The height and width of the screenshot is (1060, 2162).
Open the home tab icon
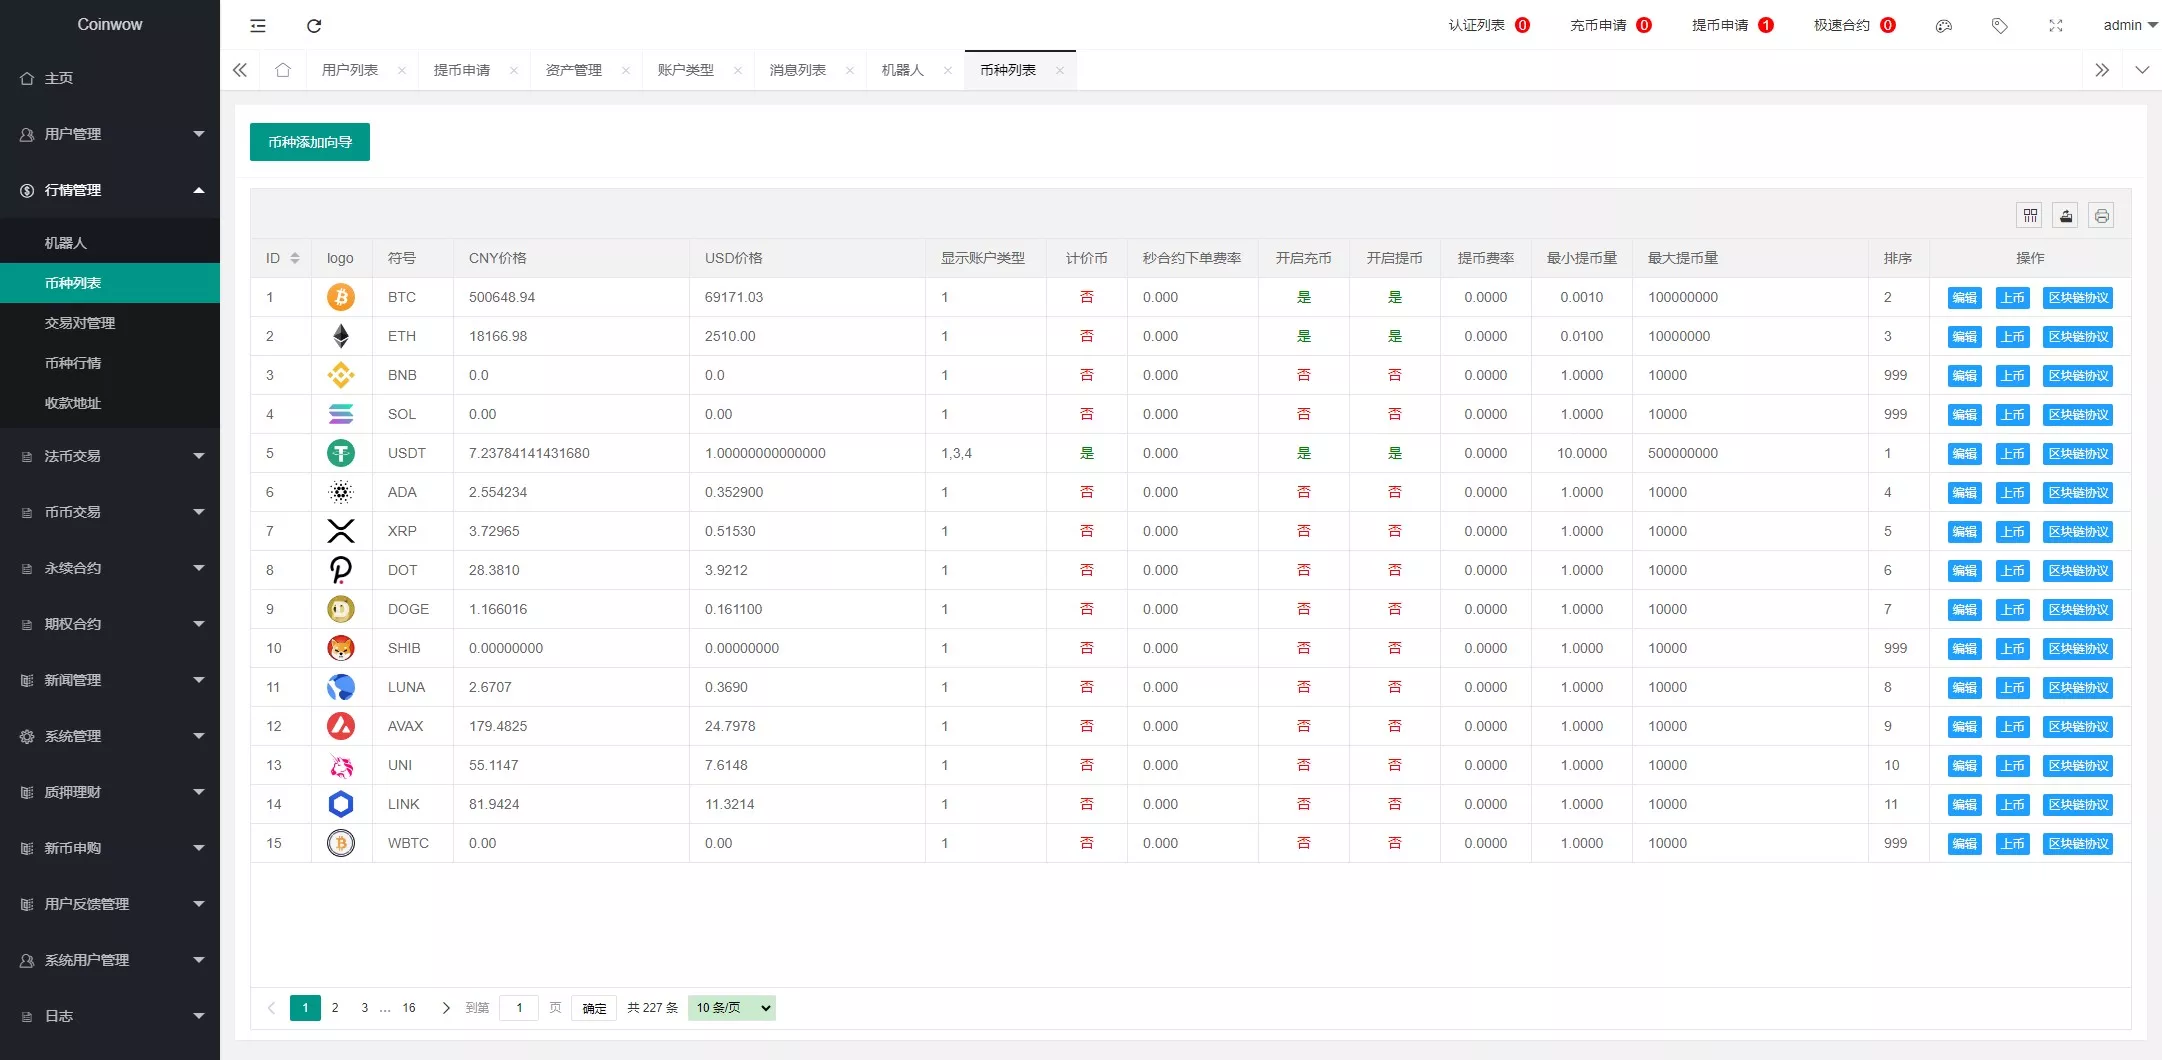[x=283, y=70]
